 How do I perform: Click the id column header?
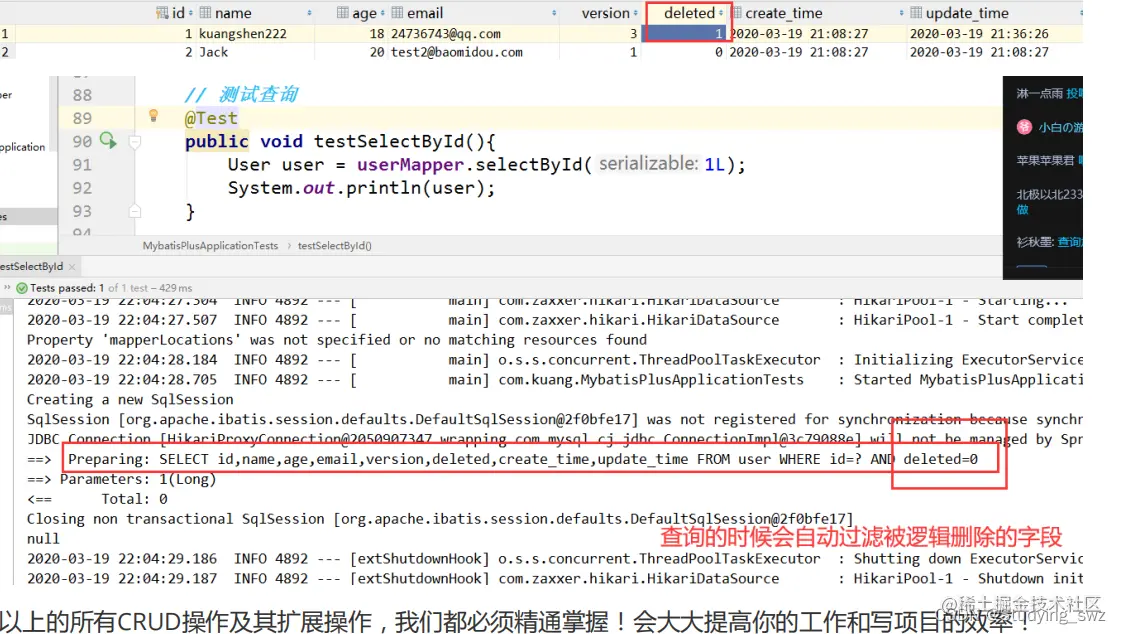click(177, 13)
